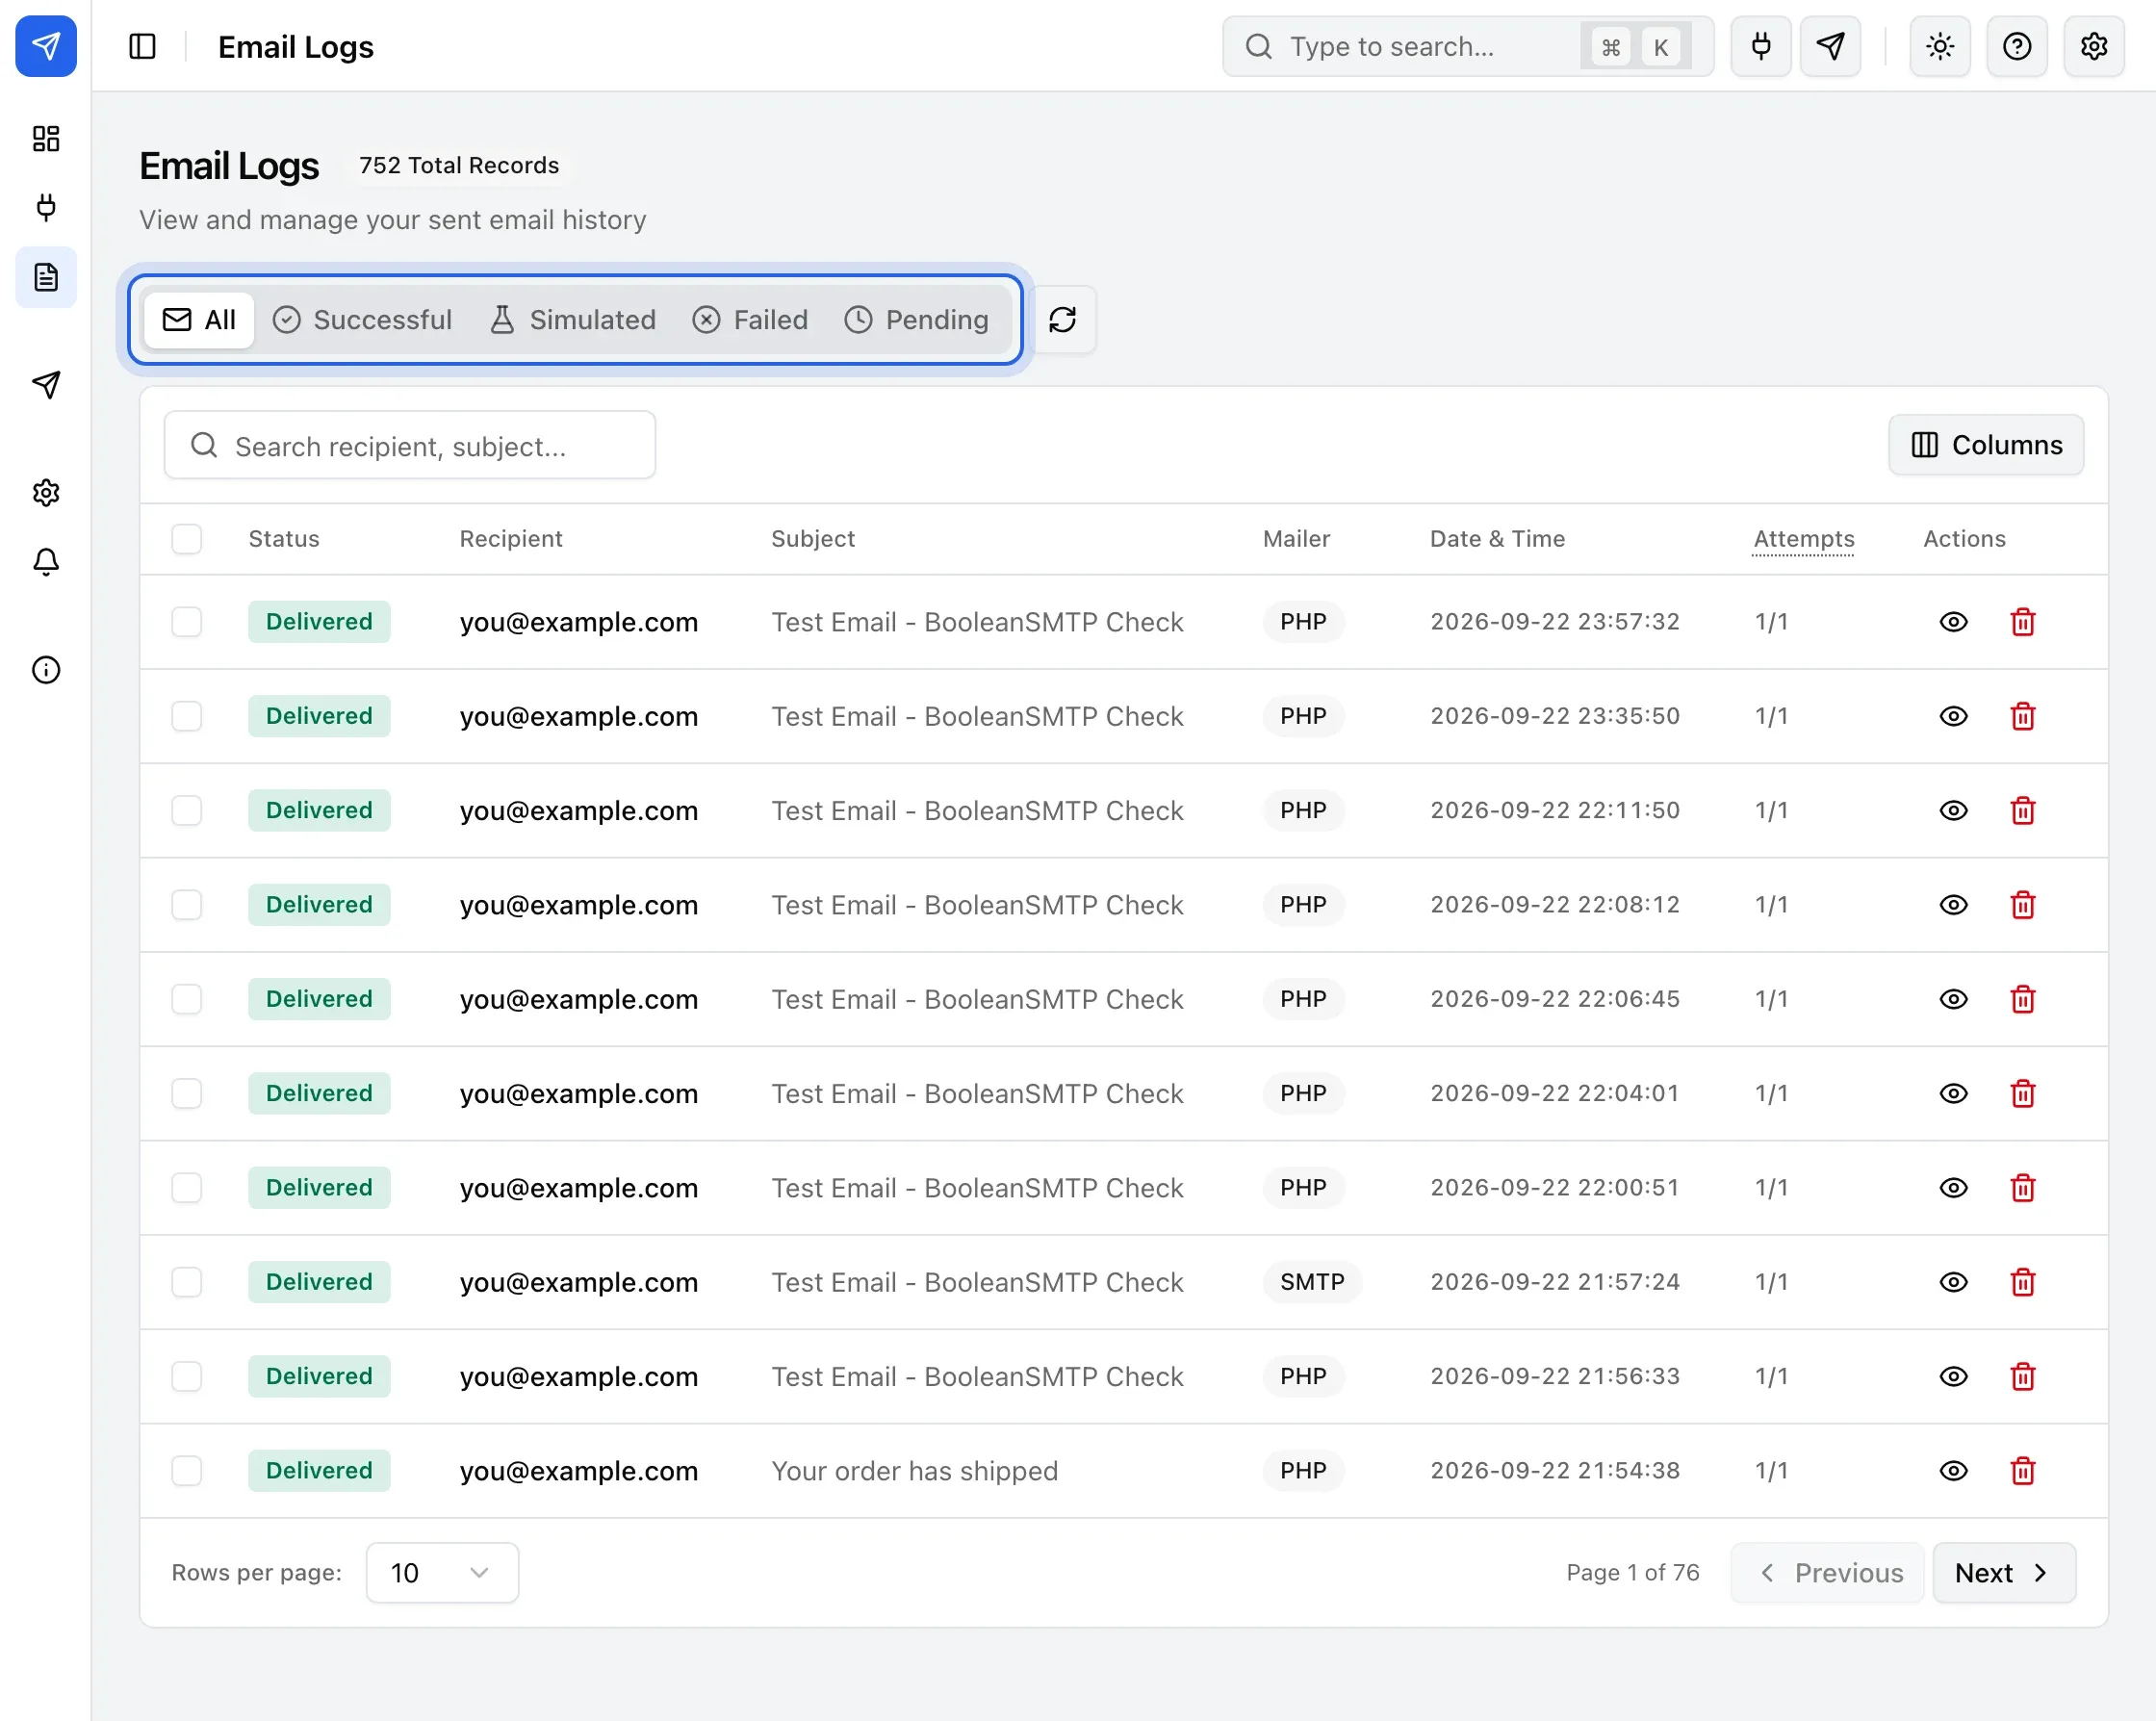The height and width of the screenshot is (1721, 2156).
Task: Select the row dated 23:35:50
Action: pos(187,716)
